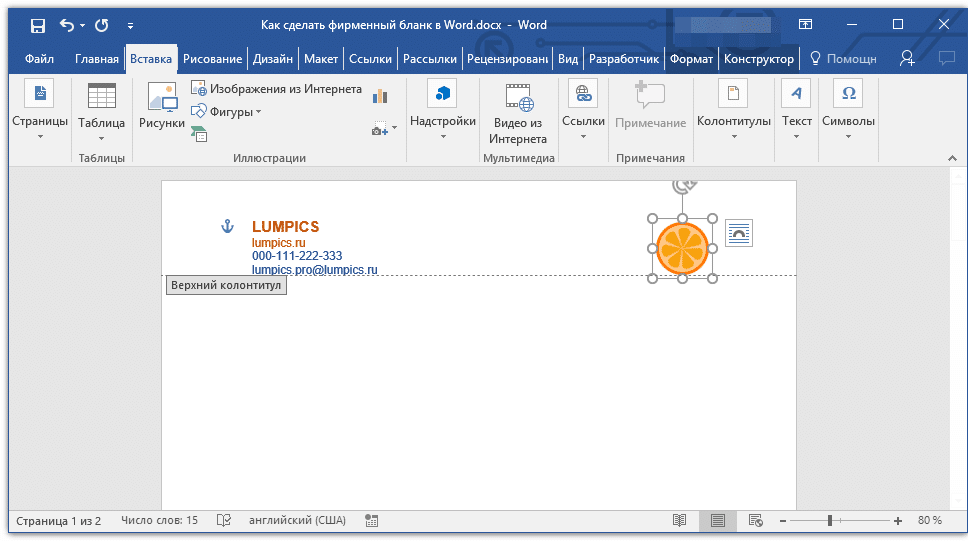Switch to Read Mode view in status bar
This screenshot has height=541, width=968.
680,521
